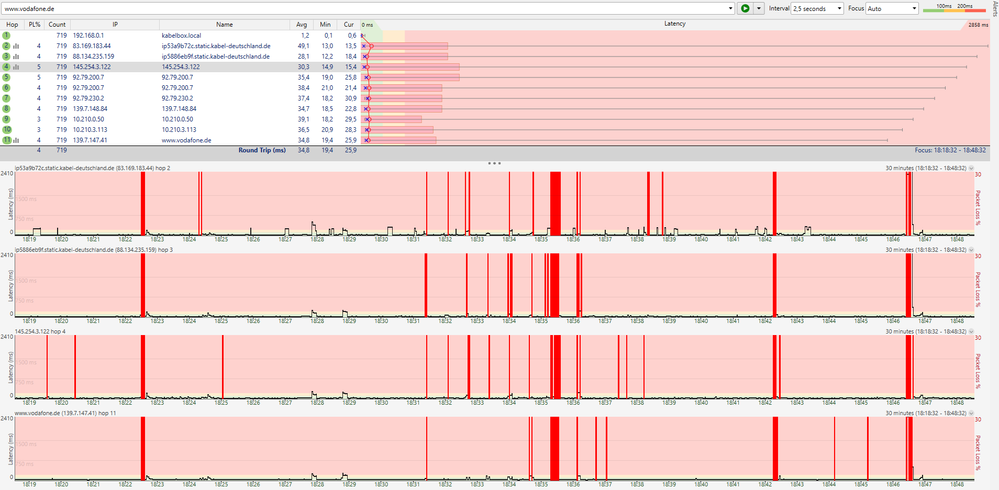Click the hop 9 green circle icon
The image size is (999, 490).
[6, 119]
